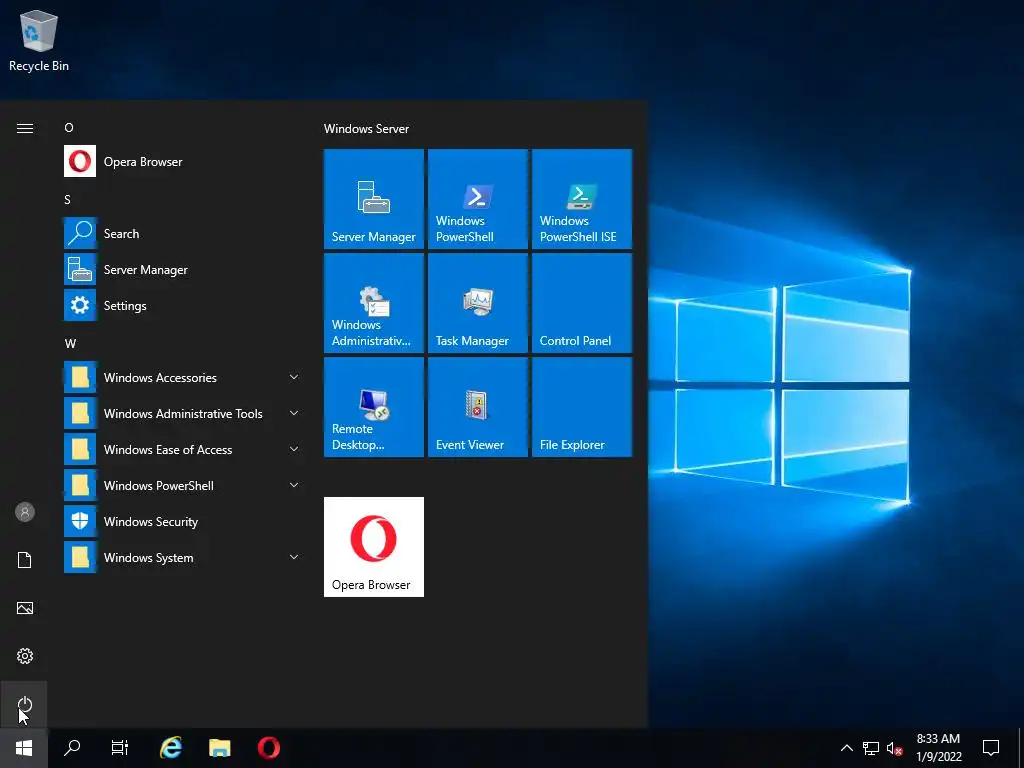The width and height of the screenshot is (1024, 768).
Task: Expand the Windows PowerShell folder chevron
Action: pos(294,485)
